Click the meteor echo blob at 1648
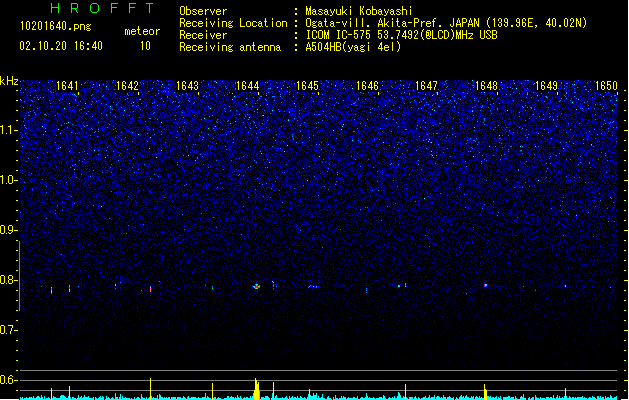 485,286
